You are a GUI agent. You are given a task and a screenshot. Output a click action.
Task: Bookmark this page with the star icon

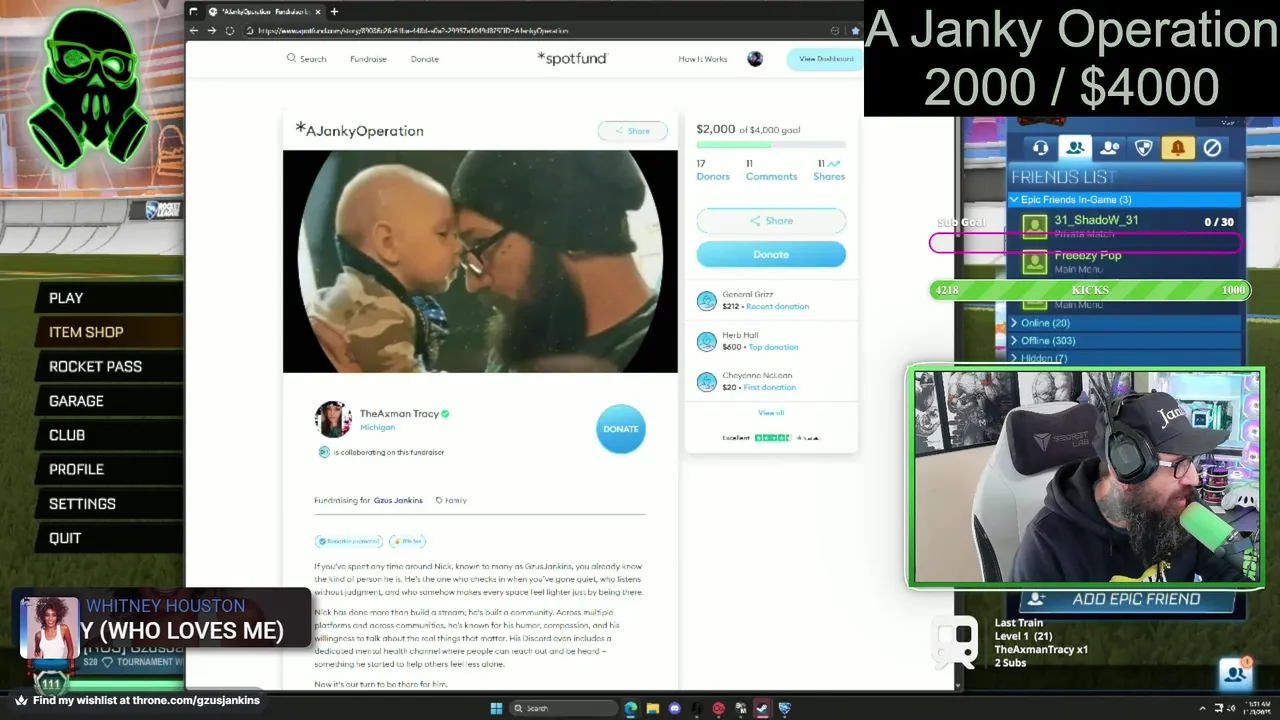pyautogui.click(x=855, y=30)
